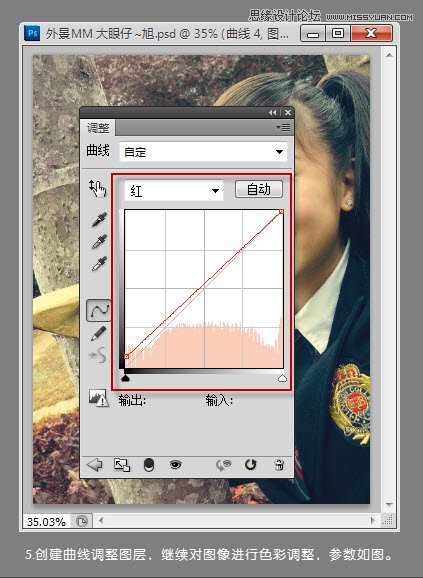Open the Adjustments panel flyout menu
The image size is (423, 578).
click(284, 128)
